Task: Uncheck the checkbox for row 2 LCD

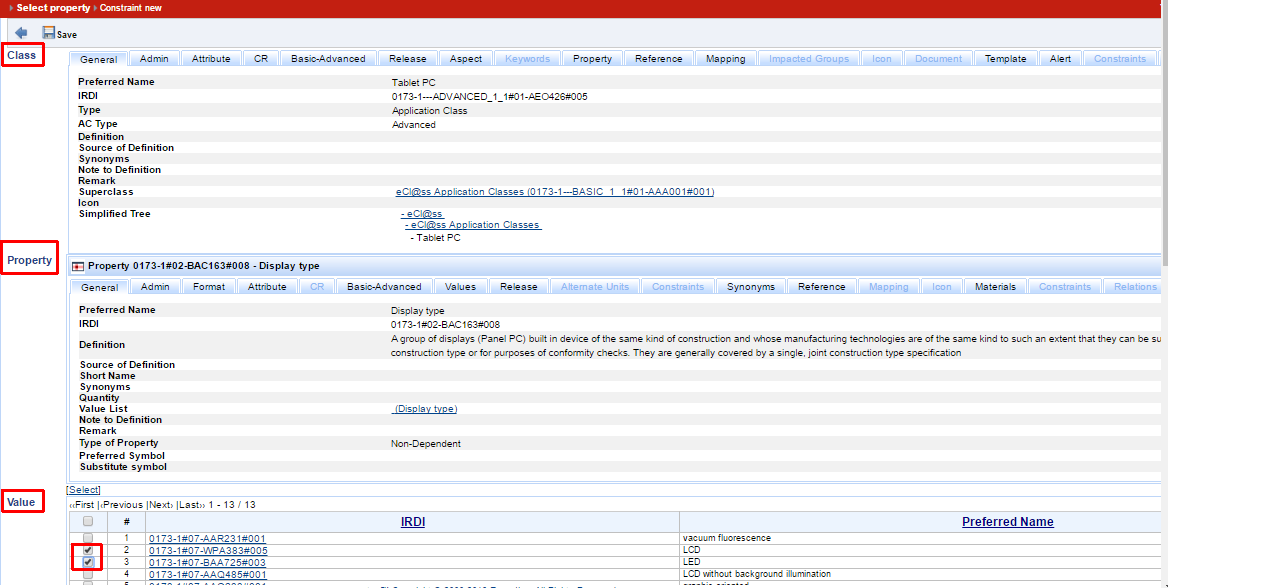Action: pos(88,551)
